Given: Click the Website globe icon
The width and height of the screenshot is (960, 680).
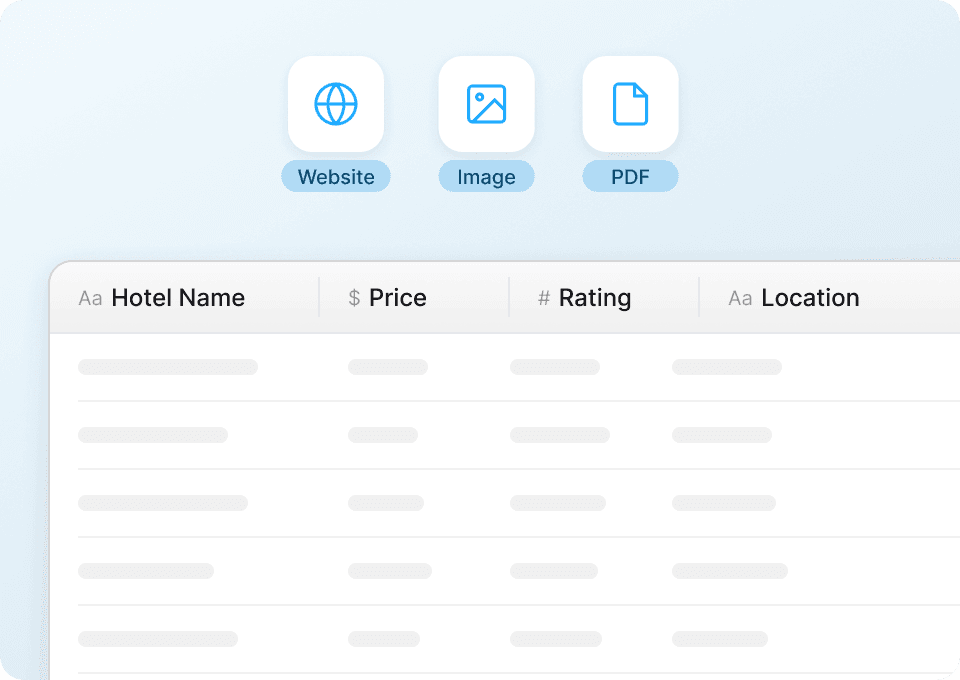Looking at the screenshot, I should 336,104.
